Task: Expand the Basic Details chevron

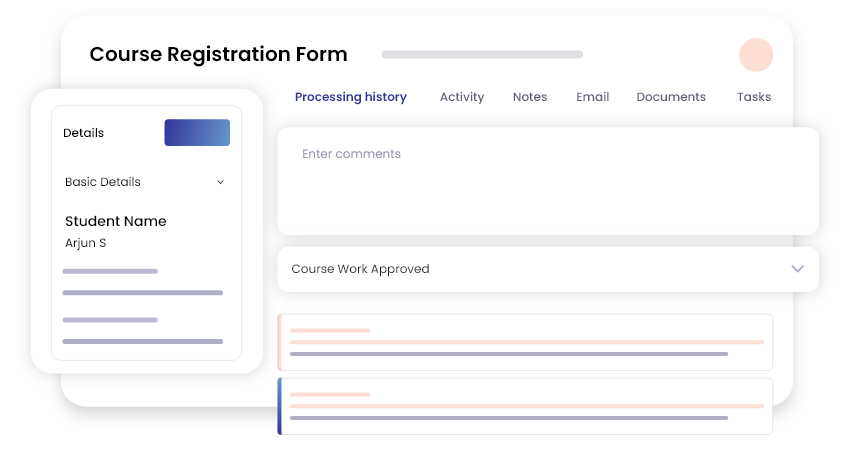Action: click(220, 182)
